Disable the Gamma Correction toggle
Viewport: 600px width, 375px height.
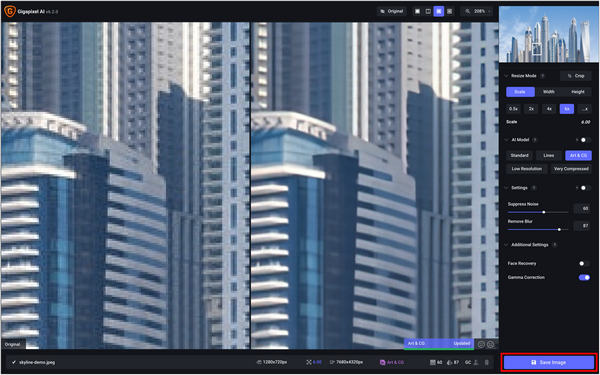click(x=584, y=277)
